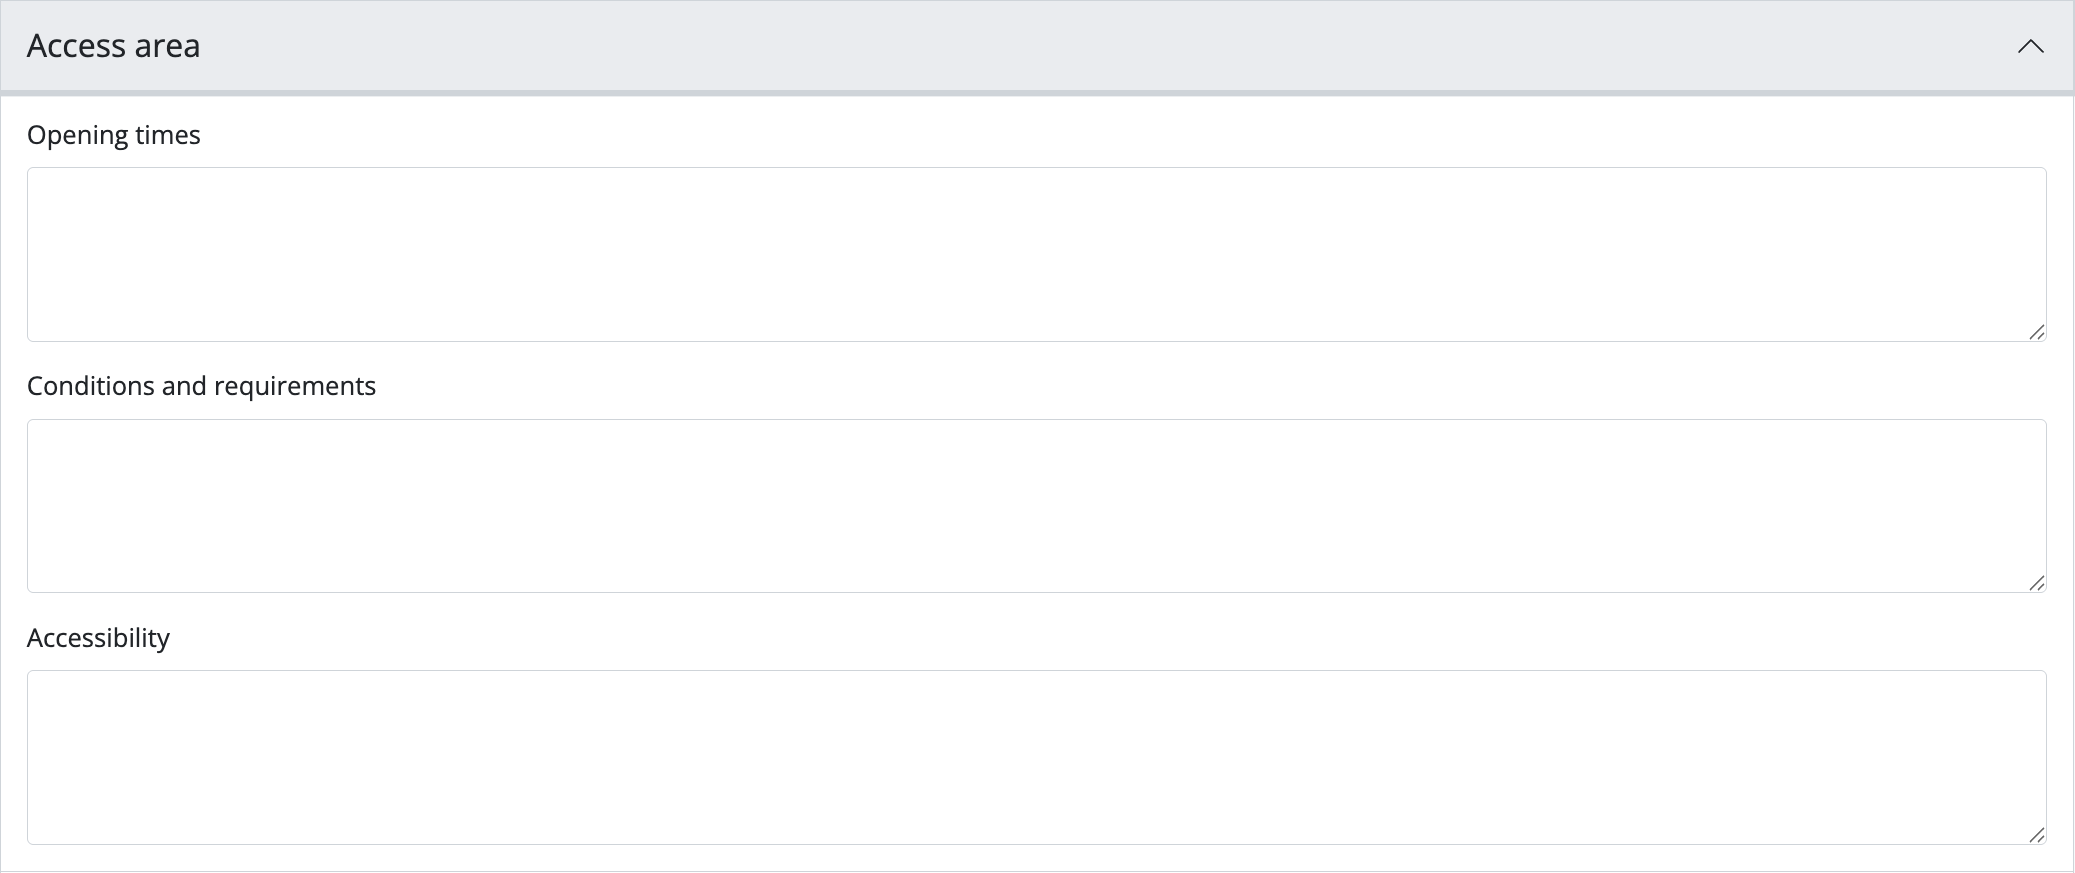Grab the corner grip of the last textarea
This screenshot has width=2075, height=873.
click(x=2036, y=835)
